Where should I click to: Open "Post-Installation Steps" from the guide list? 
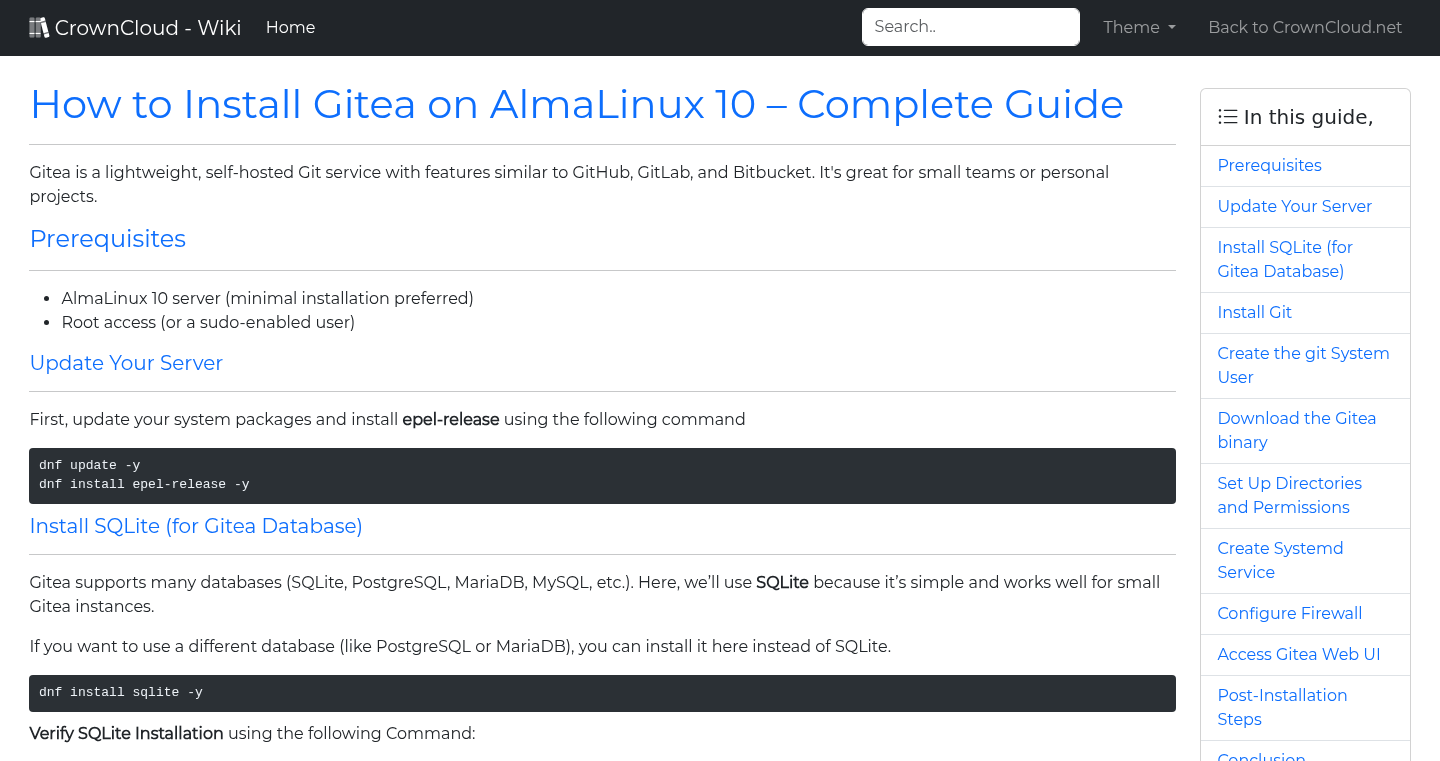1282,707
